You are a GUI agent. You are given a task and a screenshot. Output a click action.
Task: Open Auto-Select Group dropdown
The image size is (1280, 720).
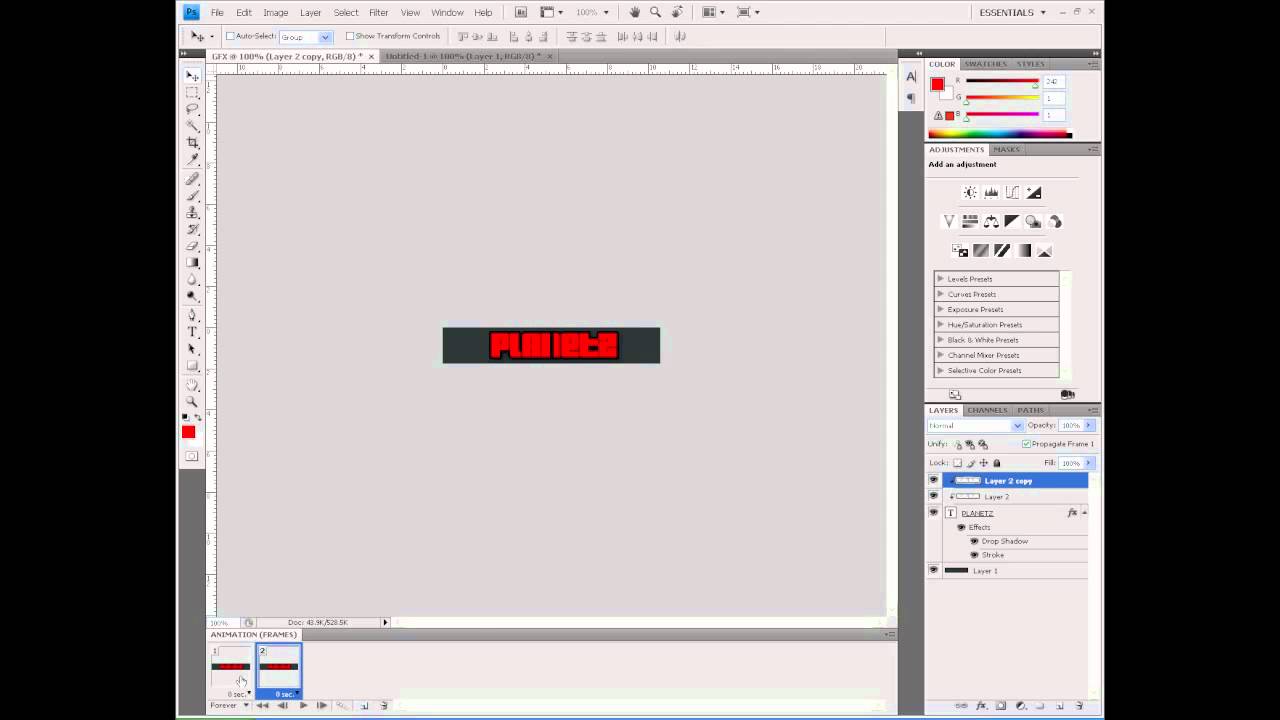pyautogui.click(x=305, y=37)
